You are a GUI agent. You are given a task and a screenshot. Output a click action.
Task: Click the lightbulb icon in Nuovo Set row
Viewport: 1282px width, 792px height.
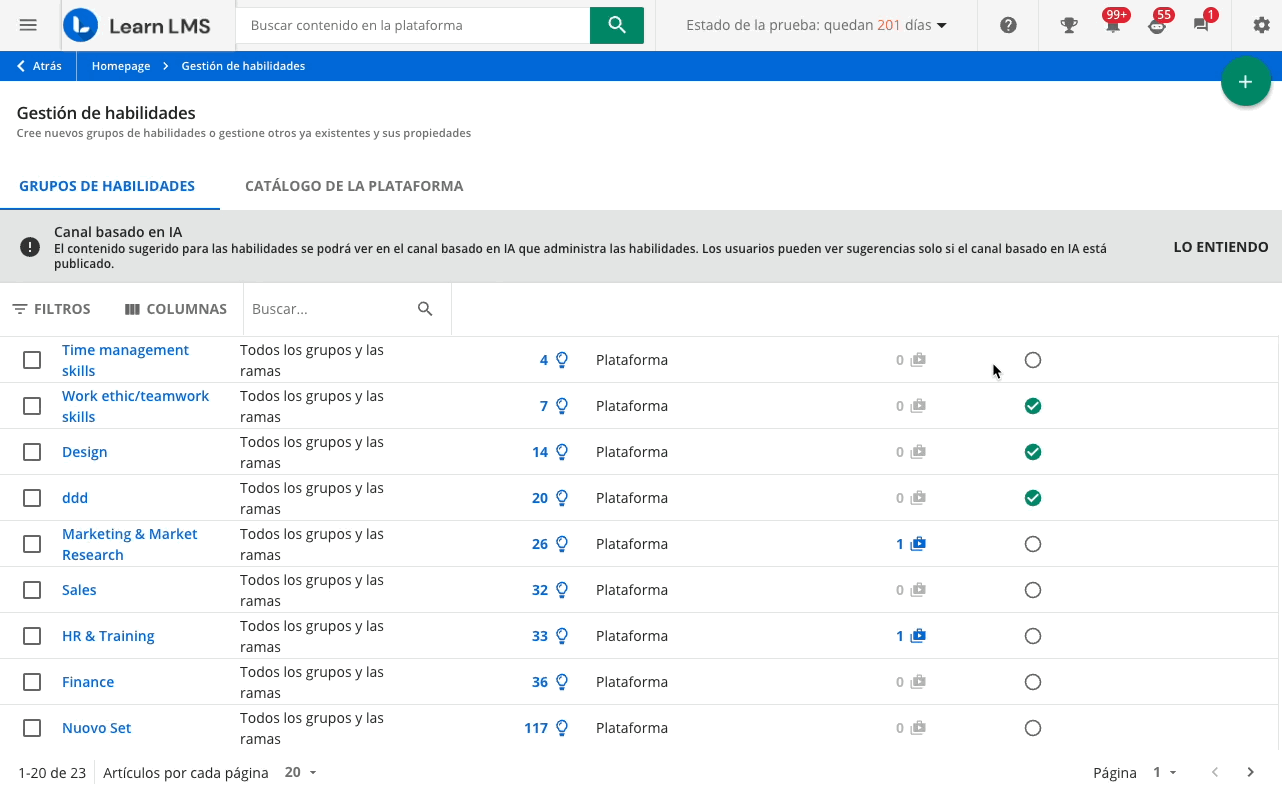coord(562,728)
